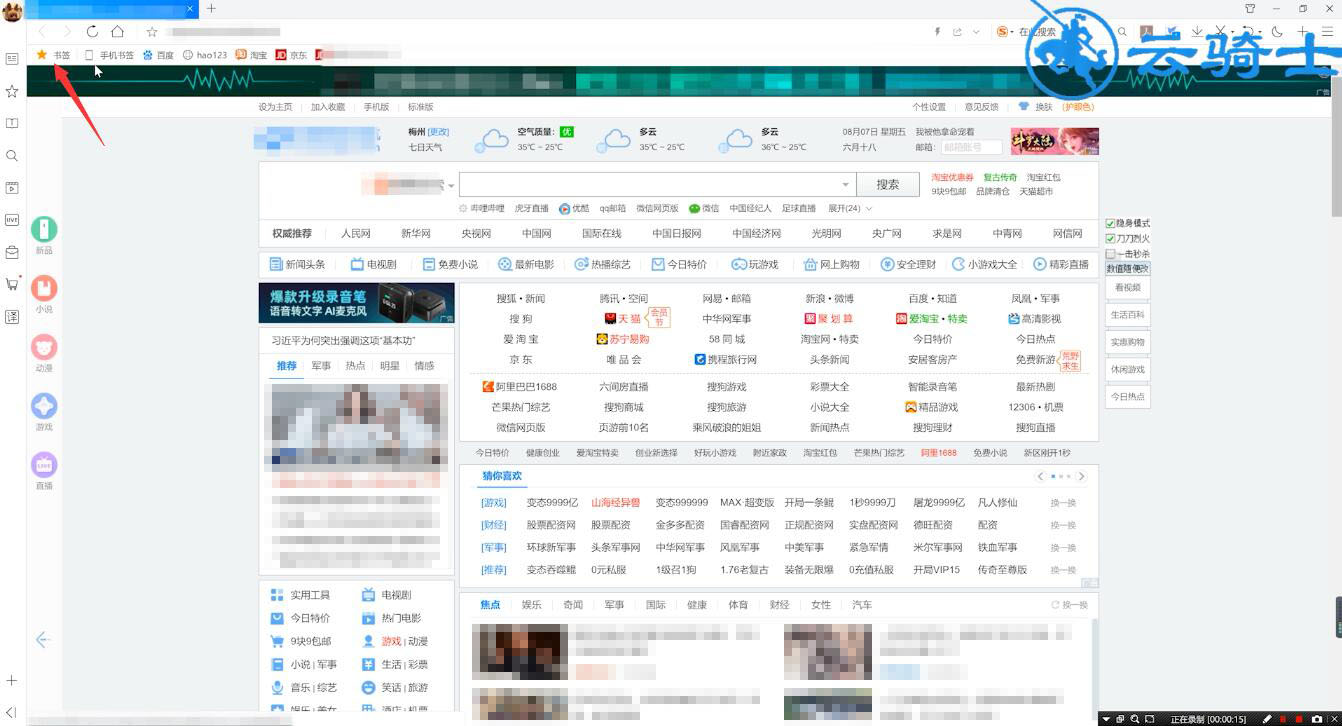
Task: Switch to the 财经 tab
Action: [x=779, y=605]
